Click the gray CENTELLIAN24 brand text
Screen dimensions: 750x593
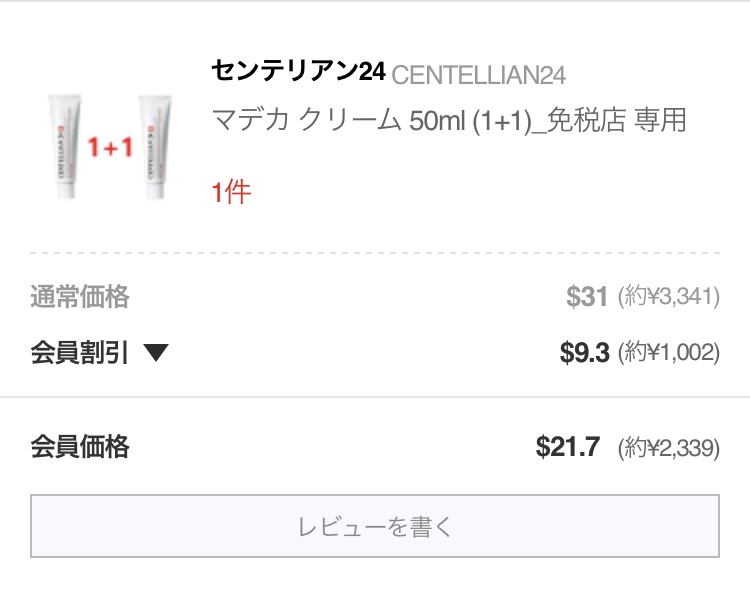[x=479, y=75]
